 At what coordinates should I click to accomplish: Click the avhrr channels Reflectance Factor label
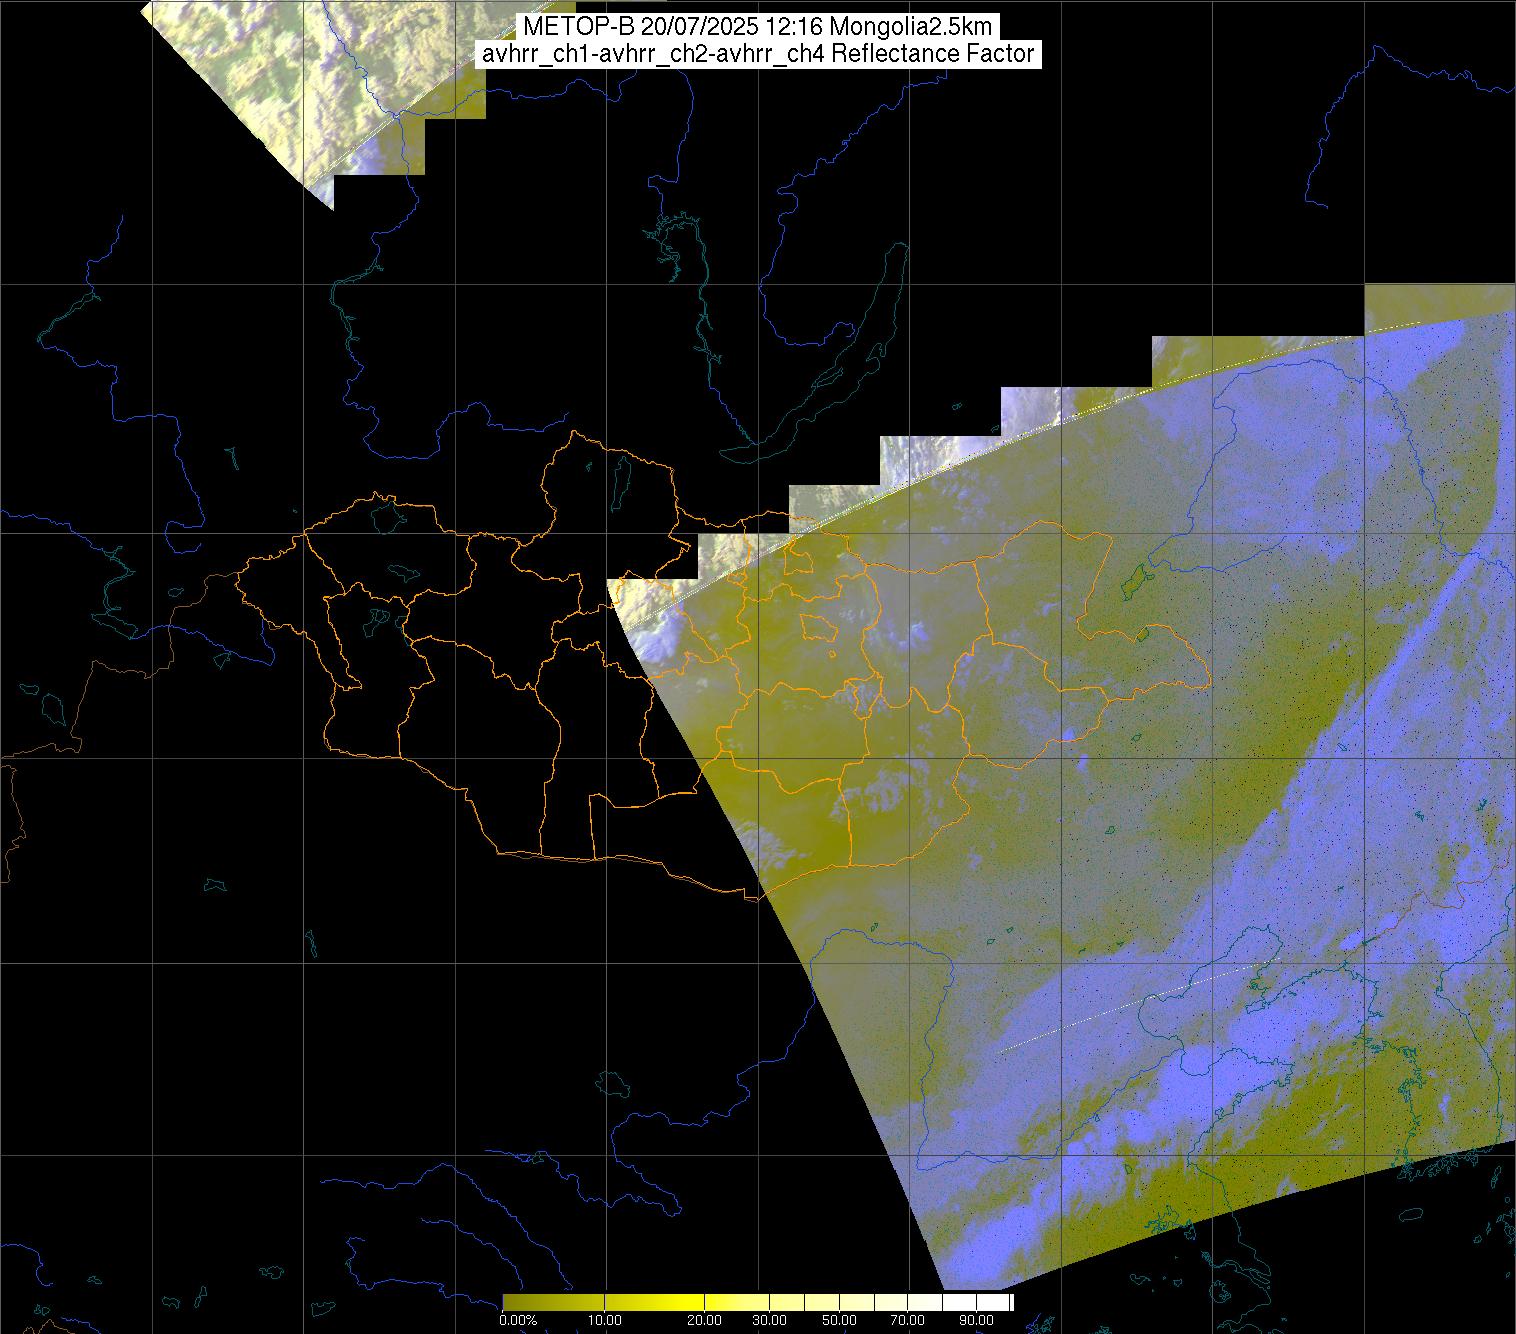(757, 54)
